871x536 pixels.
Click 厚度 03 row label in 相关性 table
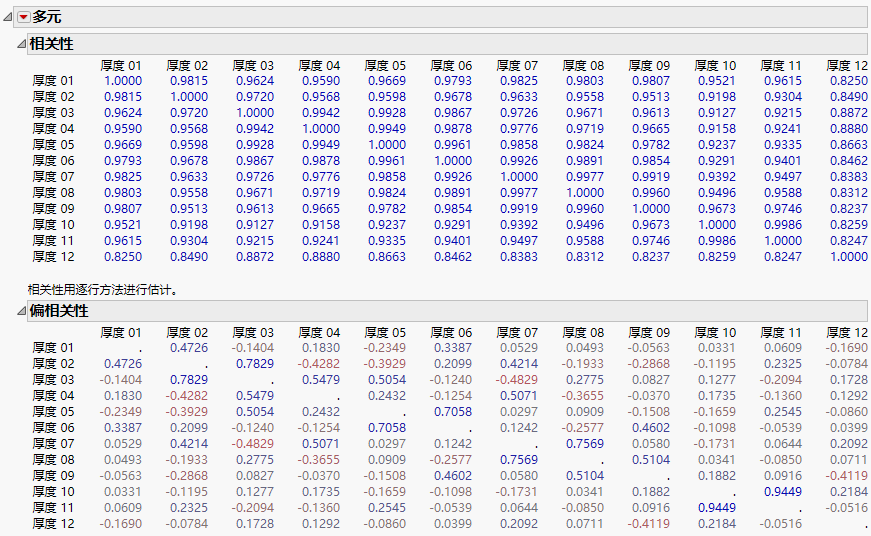[x=53, y=113]
